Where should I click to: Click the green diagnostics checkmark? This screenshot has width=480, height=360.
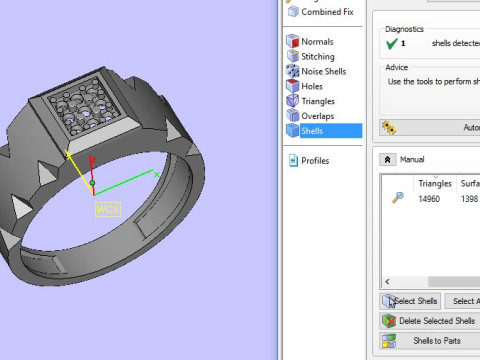tap(391, 43)
